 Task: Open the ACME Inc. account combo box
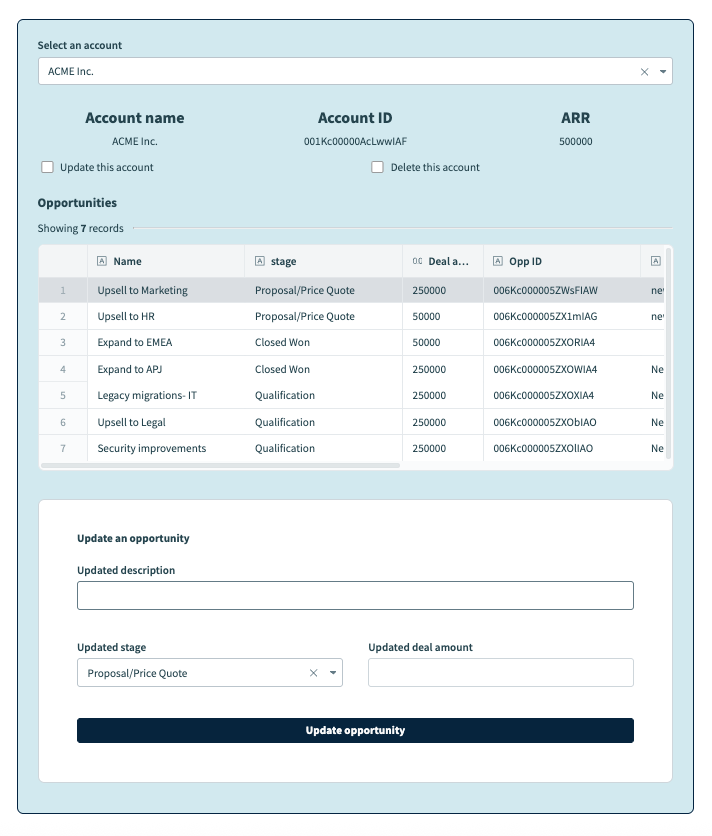click(340, 72)
